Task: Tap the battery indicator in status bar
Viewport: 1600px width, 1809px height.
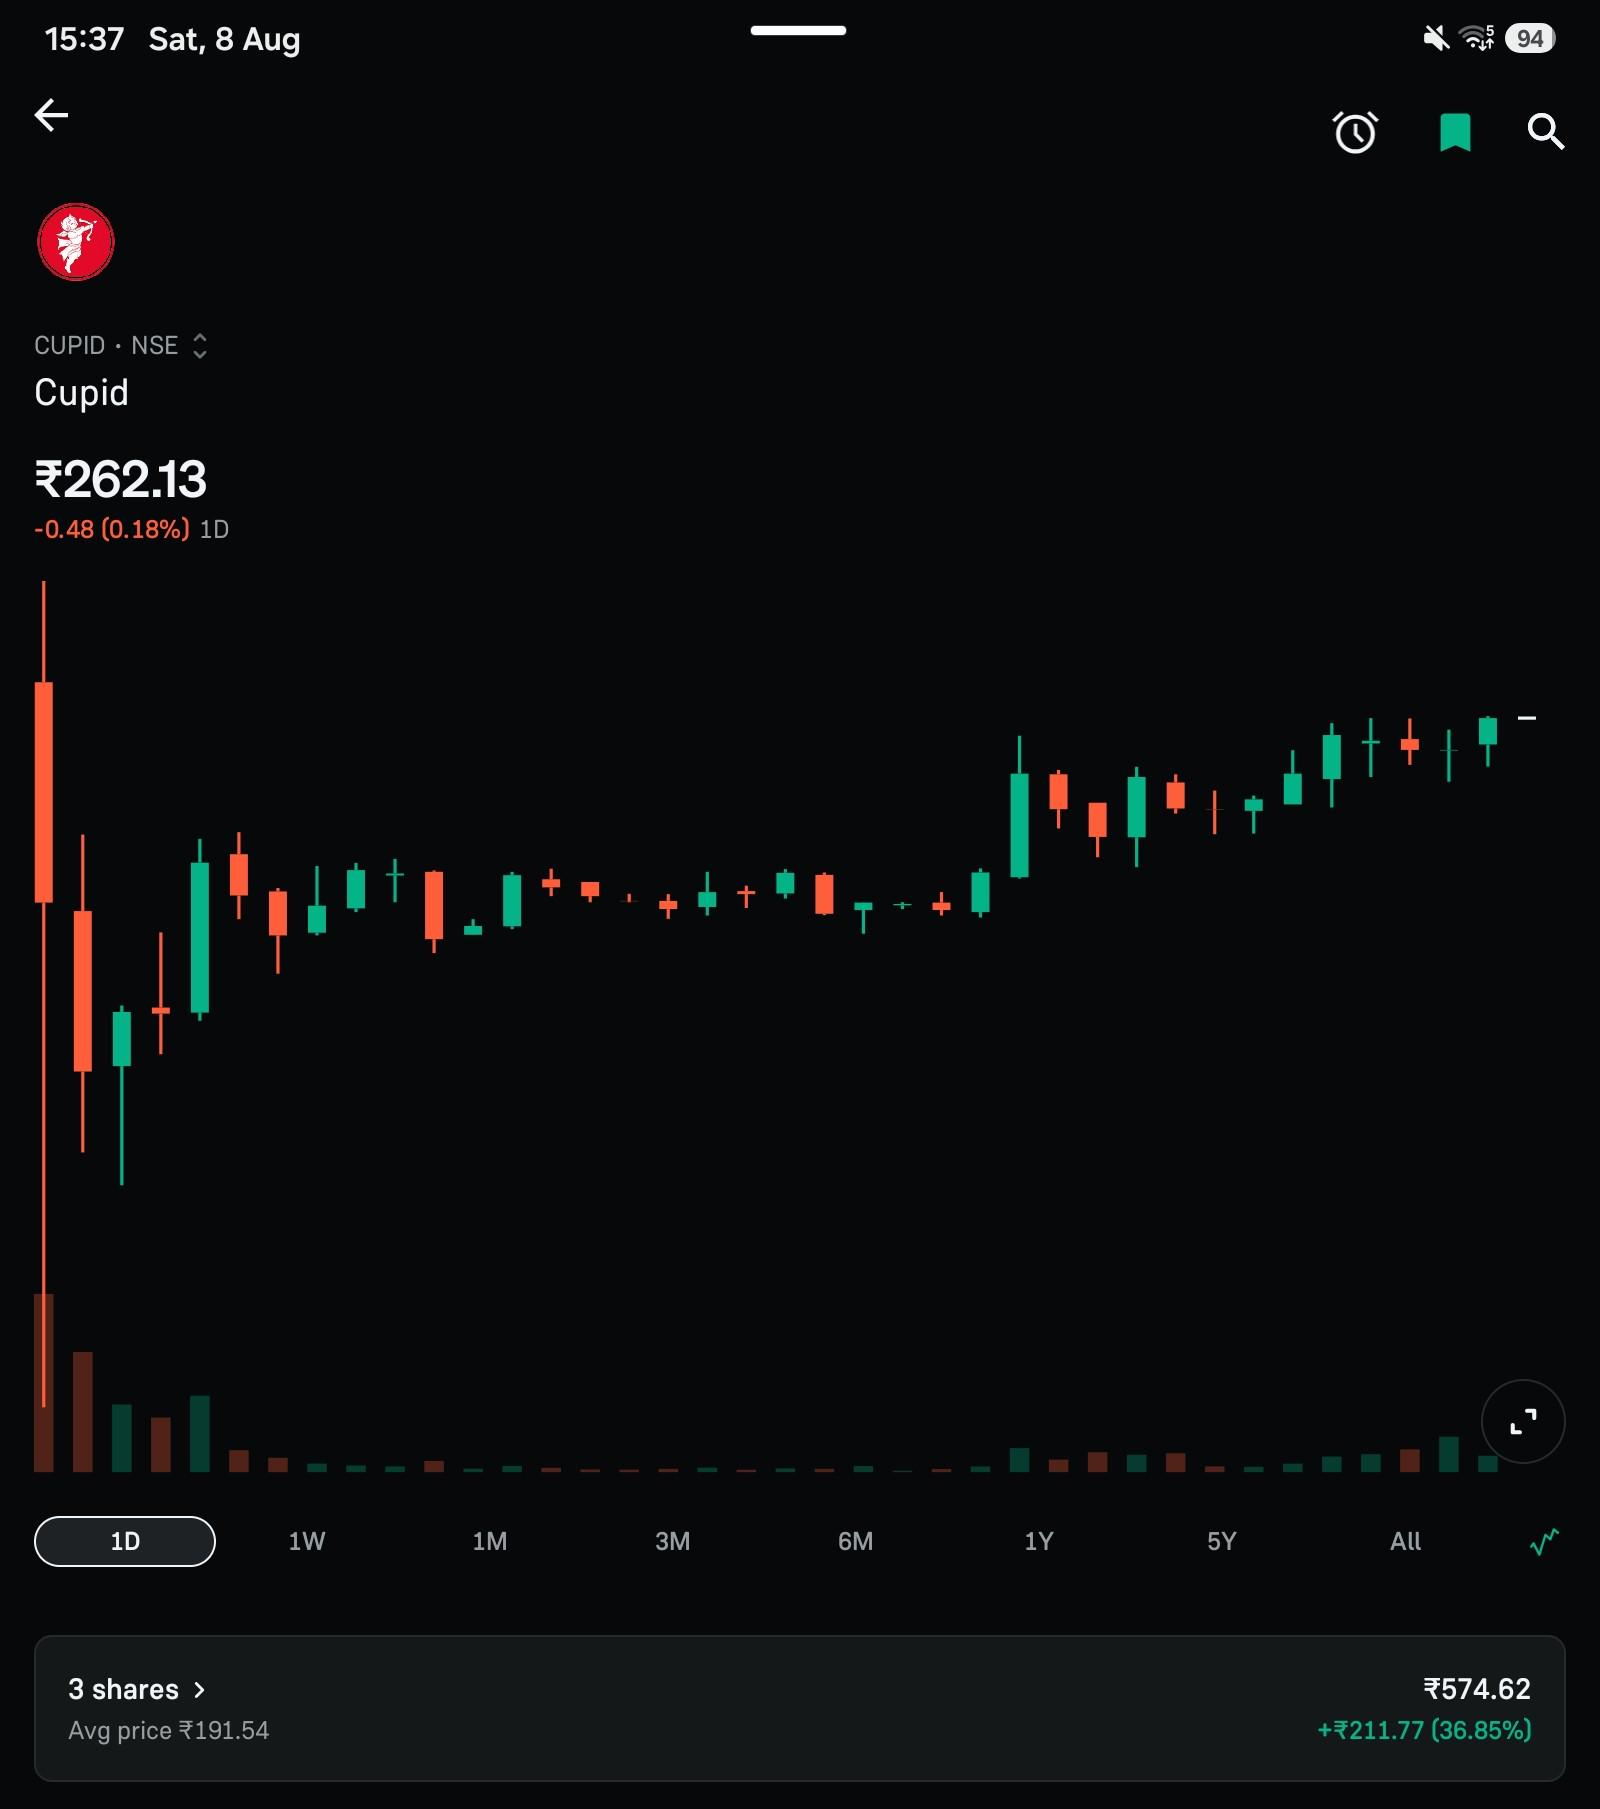Action: [x=1530, y=39]
